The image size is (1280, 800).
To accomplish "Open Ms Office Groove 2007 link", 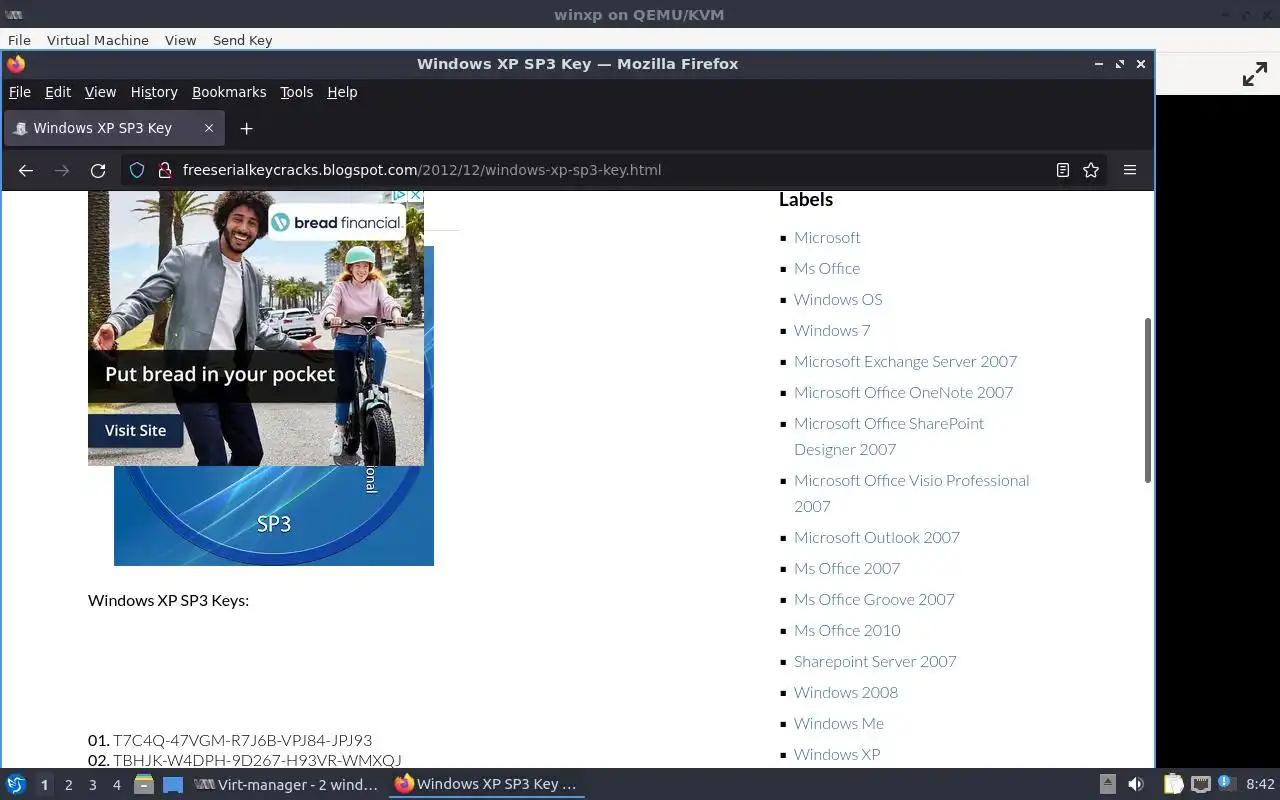I will tap(874, 599).
